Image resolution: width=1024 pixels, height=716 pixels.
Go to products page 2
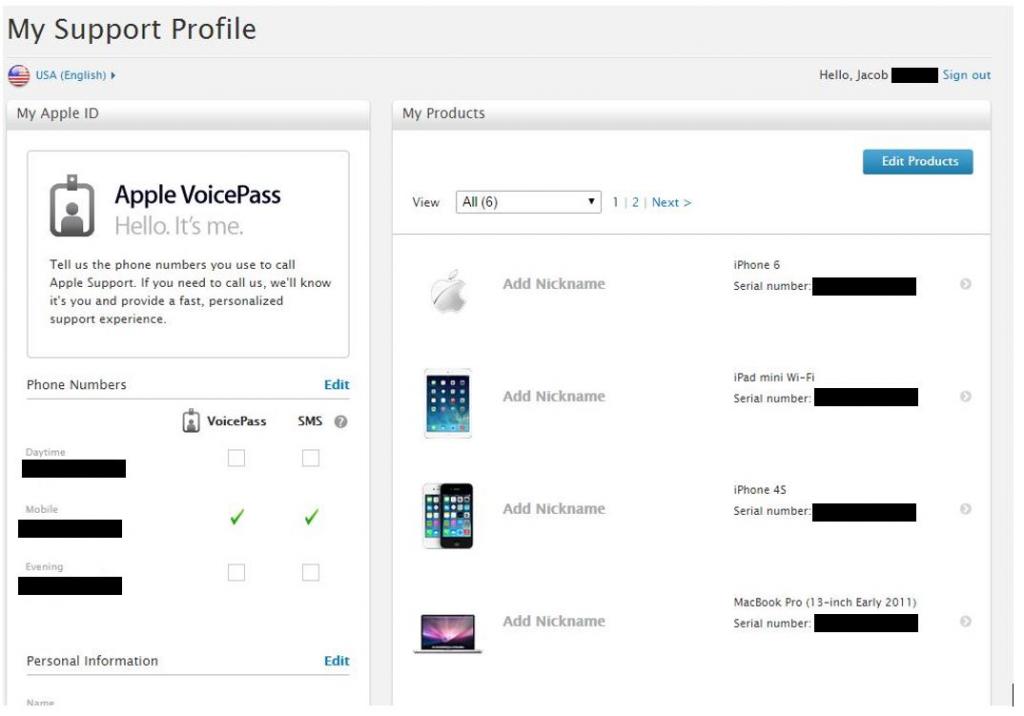point(635,203)
